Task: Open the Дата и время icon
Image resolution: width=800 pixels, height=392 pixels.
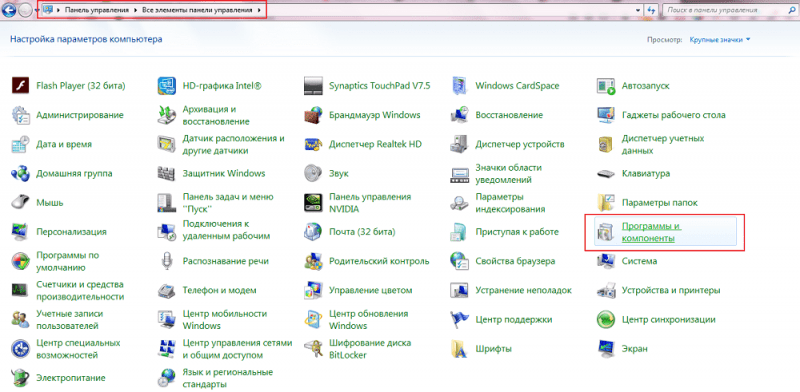Action: (x=19, y=144)
